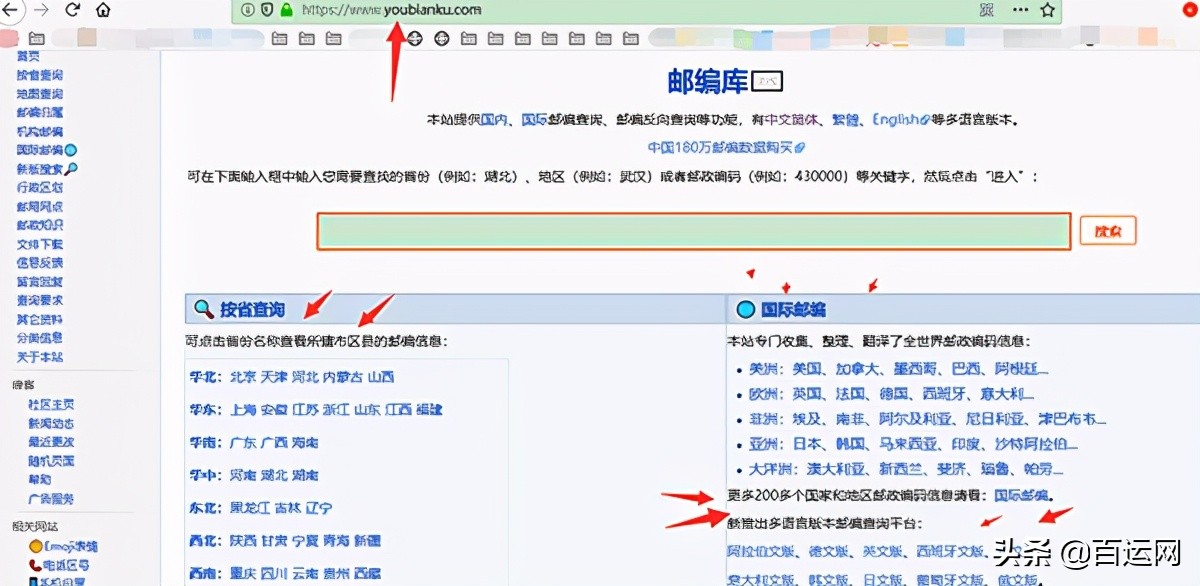Navigate back with the browser back arrow
Viewport: 1200px width, 586px height.
(x=10, y=10)
